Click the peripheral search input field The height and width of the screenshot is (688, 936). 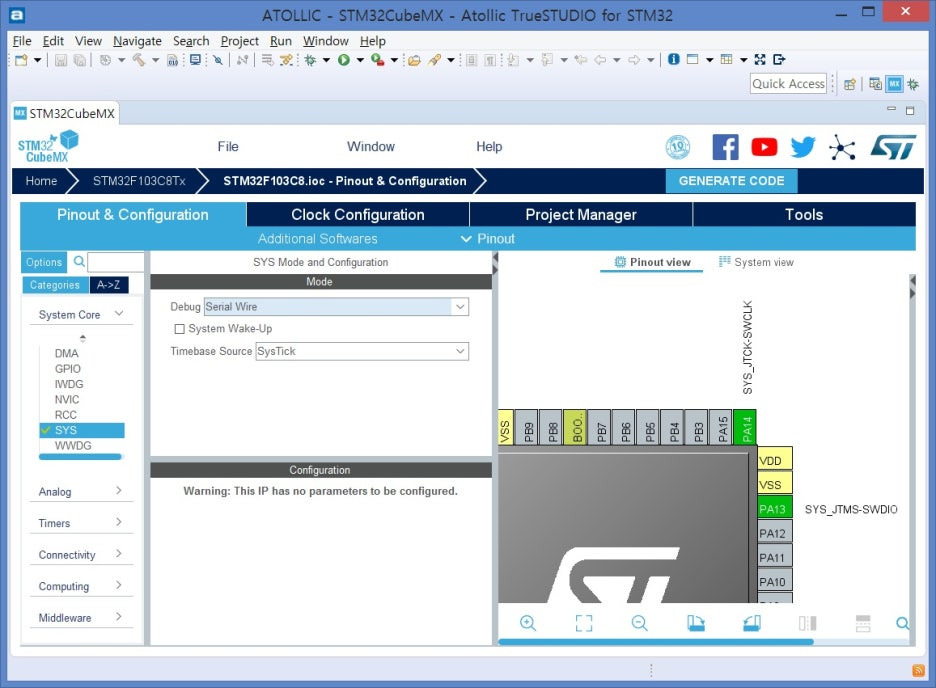pos(116,262)
